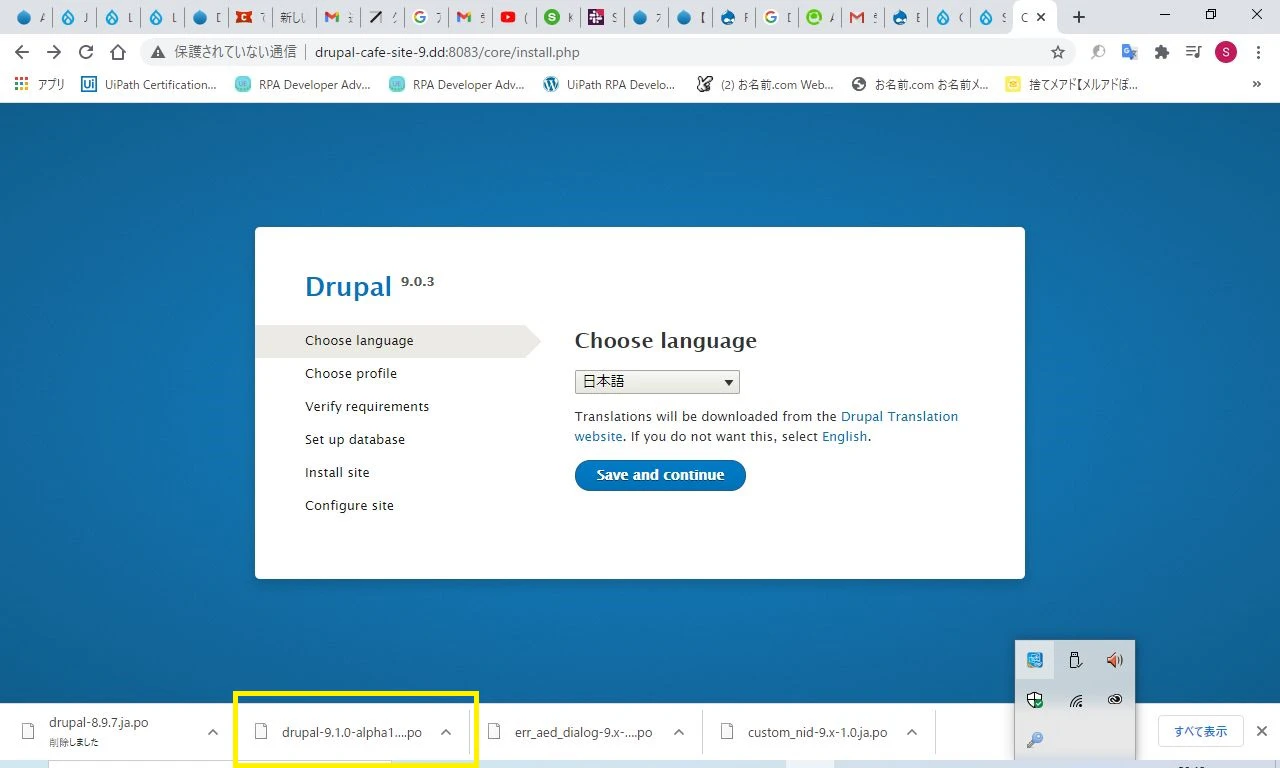
Task: Expand options for drupal-8.9.7.ja.po download
Action: pyautogui.click(x=213, y=732)
